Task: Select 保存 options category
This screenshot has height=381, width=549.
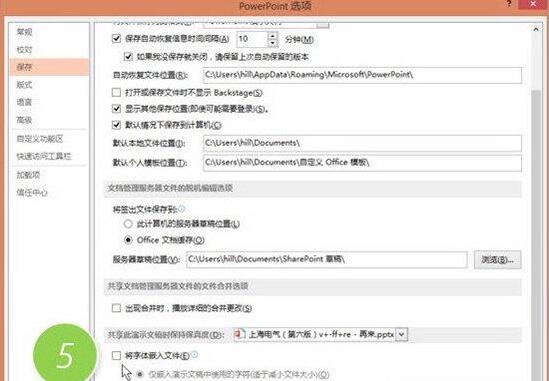Action: tap(49, 67)
